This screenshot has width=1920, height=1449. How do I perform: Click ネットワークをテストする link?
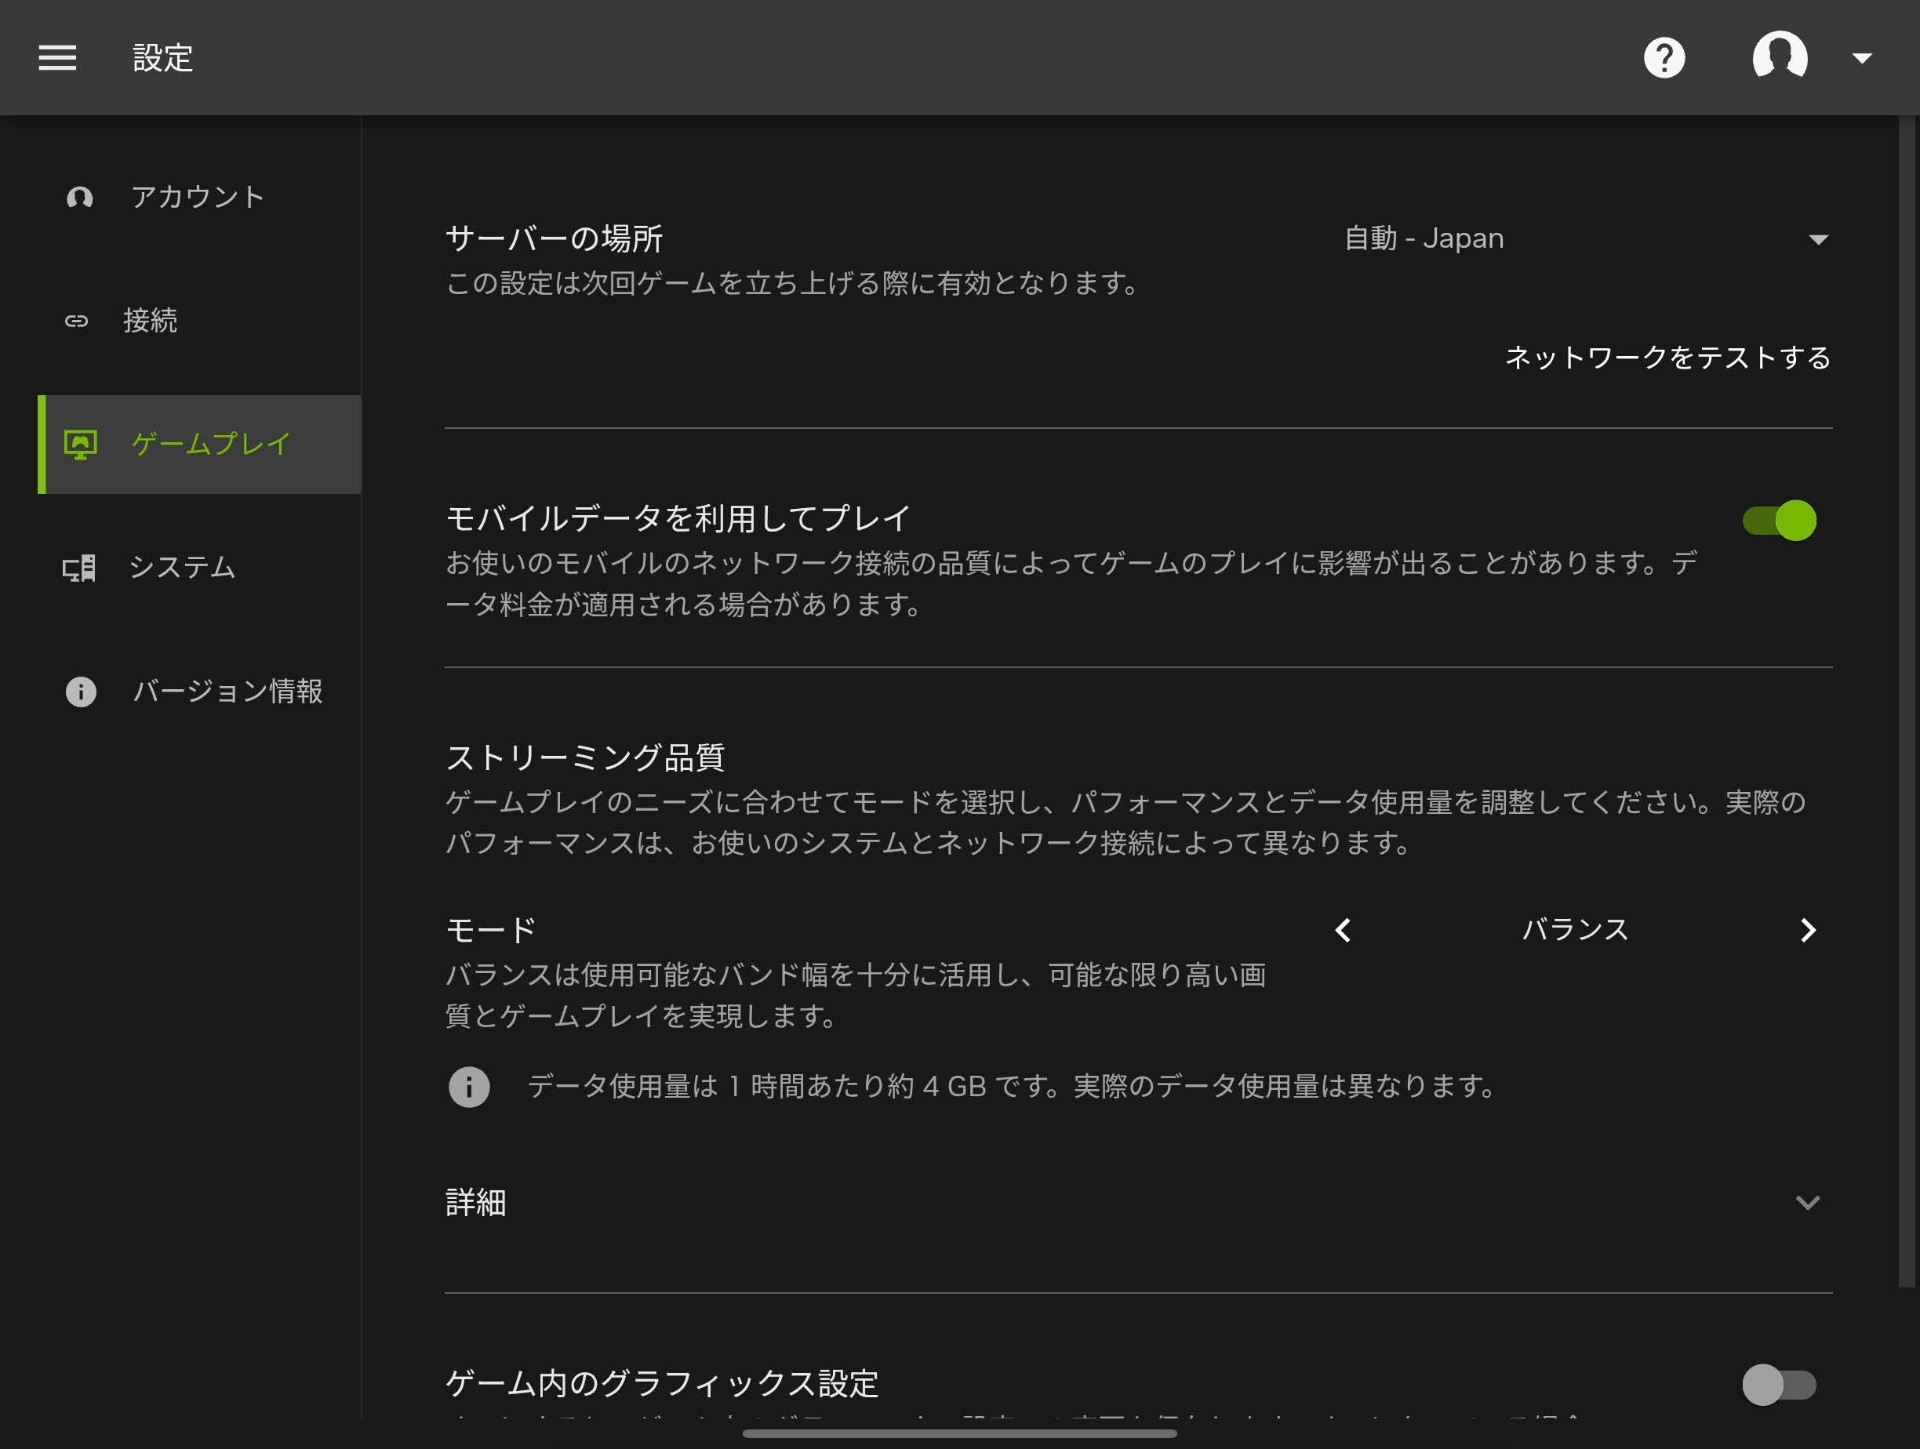(1668, 358)
